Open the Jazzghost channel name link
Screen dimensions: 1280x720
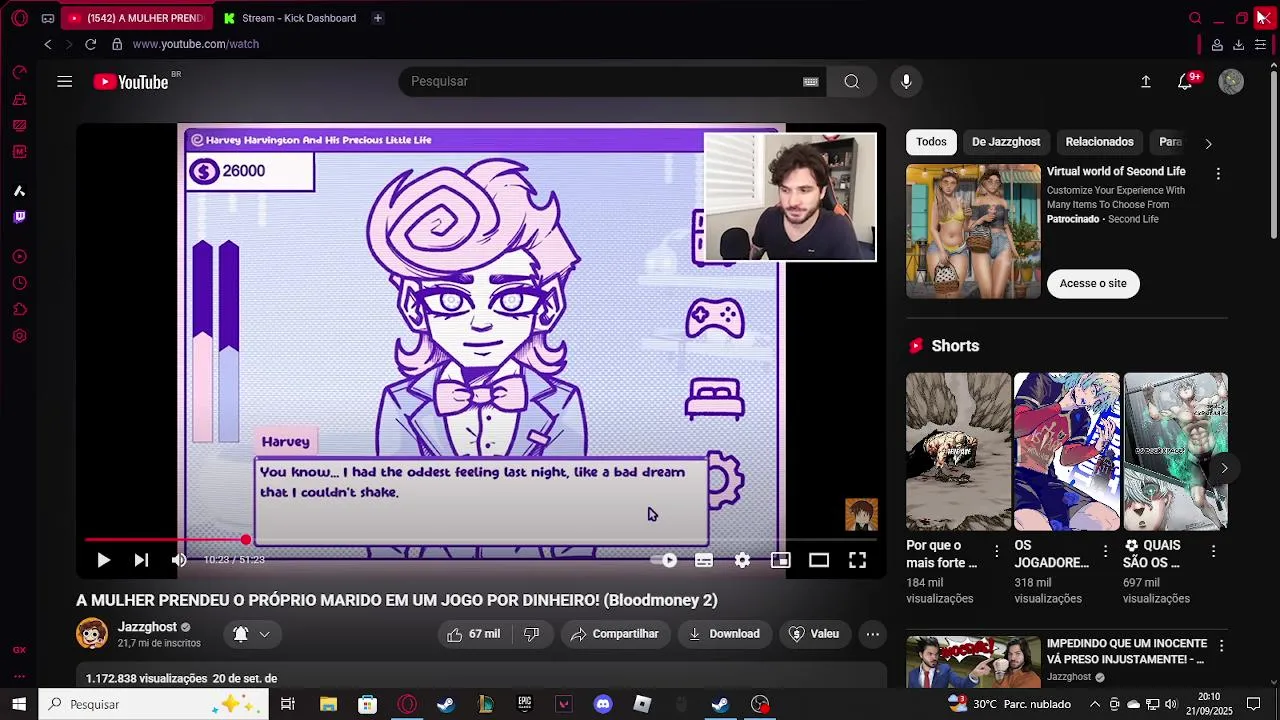tap(147, 627)
